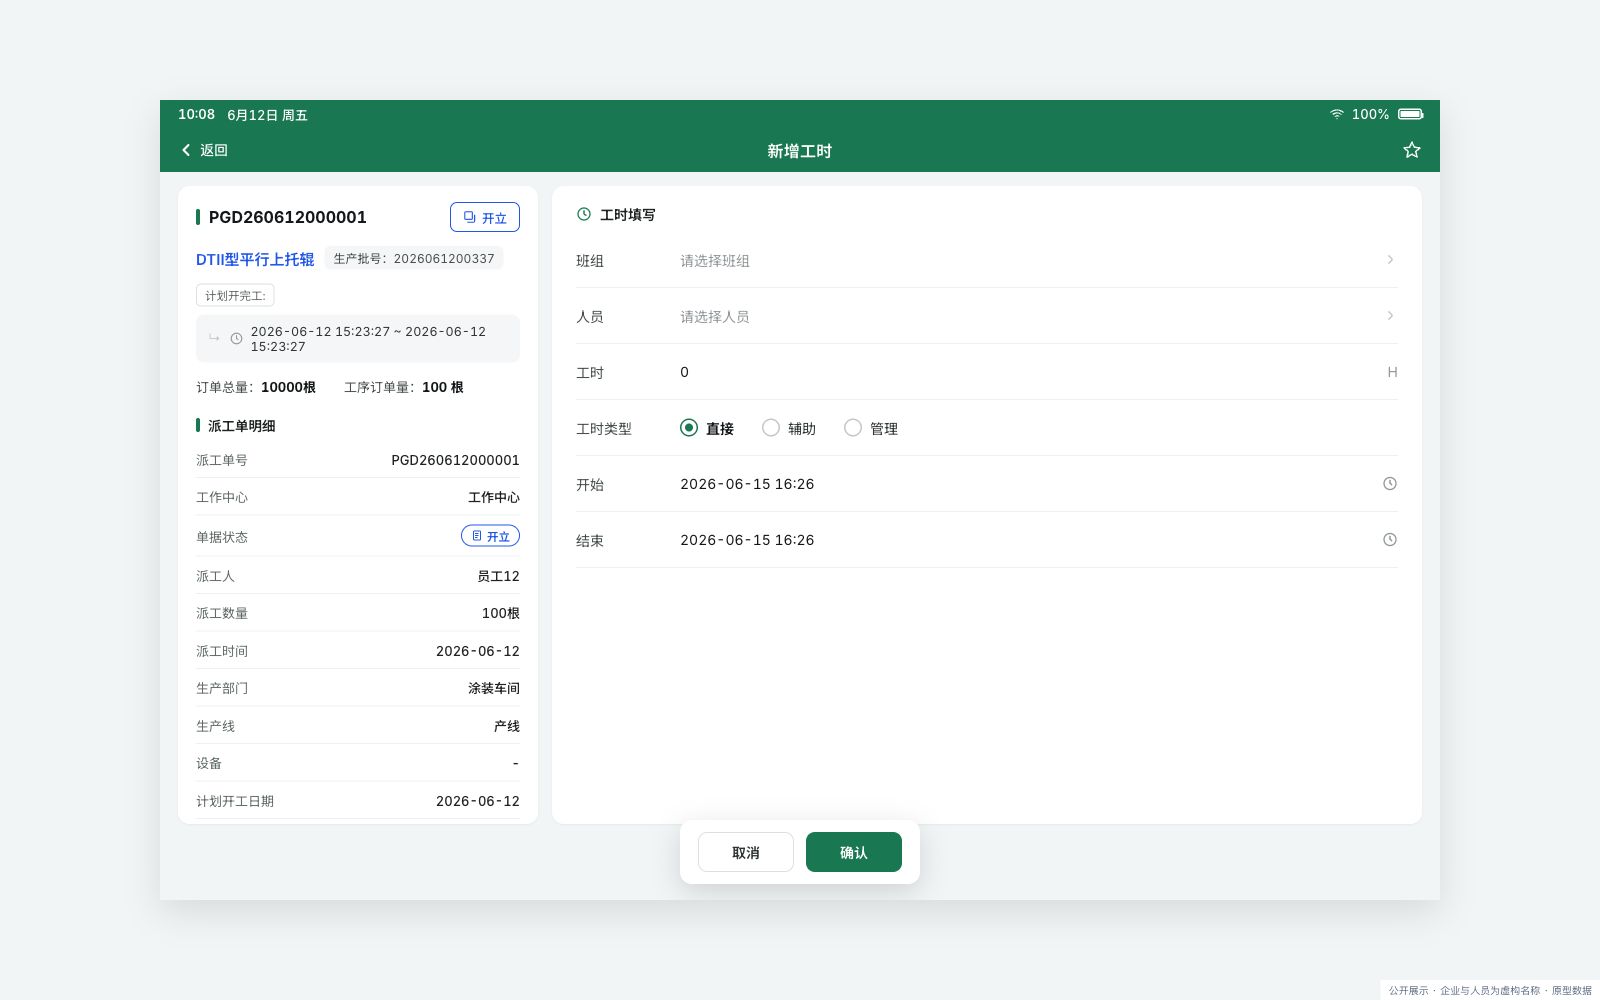Click the 生产线 value 产线
The height and width of the screenshot is (1000, 1600).
point(507,726)
